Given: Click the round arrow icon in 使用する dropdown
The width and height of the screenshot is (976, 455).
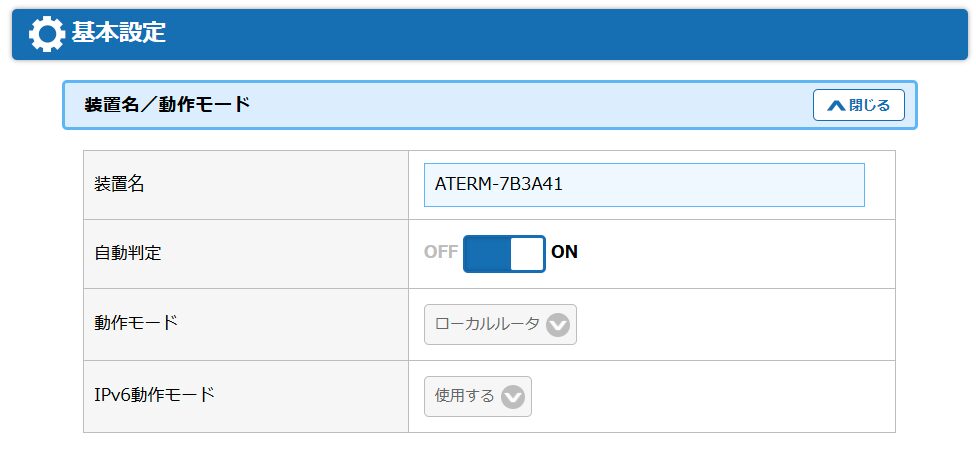Looking at the screenshot, I should point(513,396).
